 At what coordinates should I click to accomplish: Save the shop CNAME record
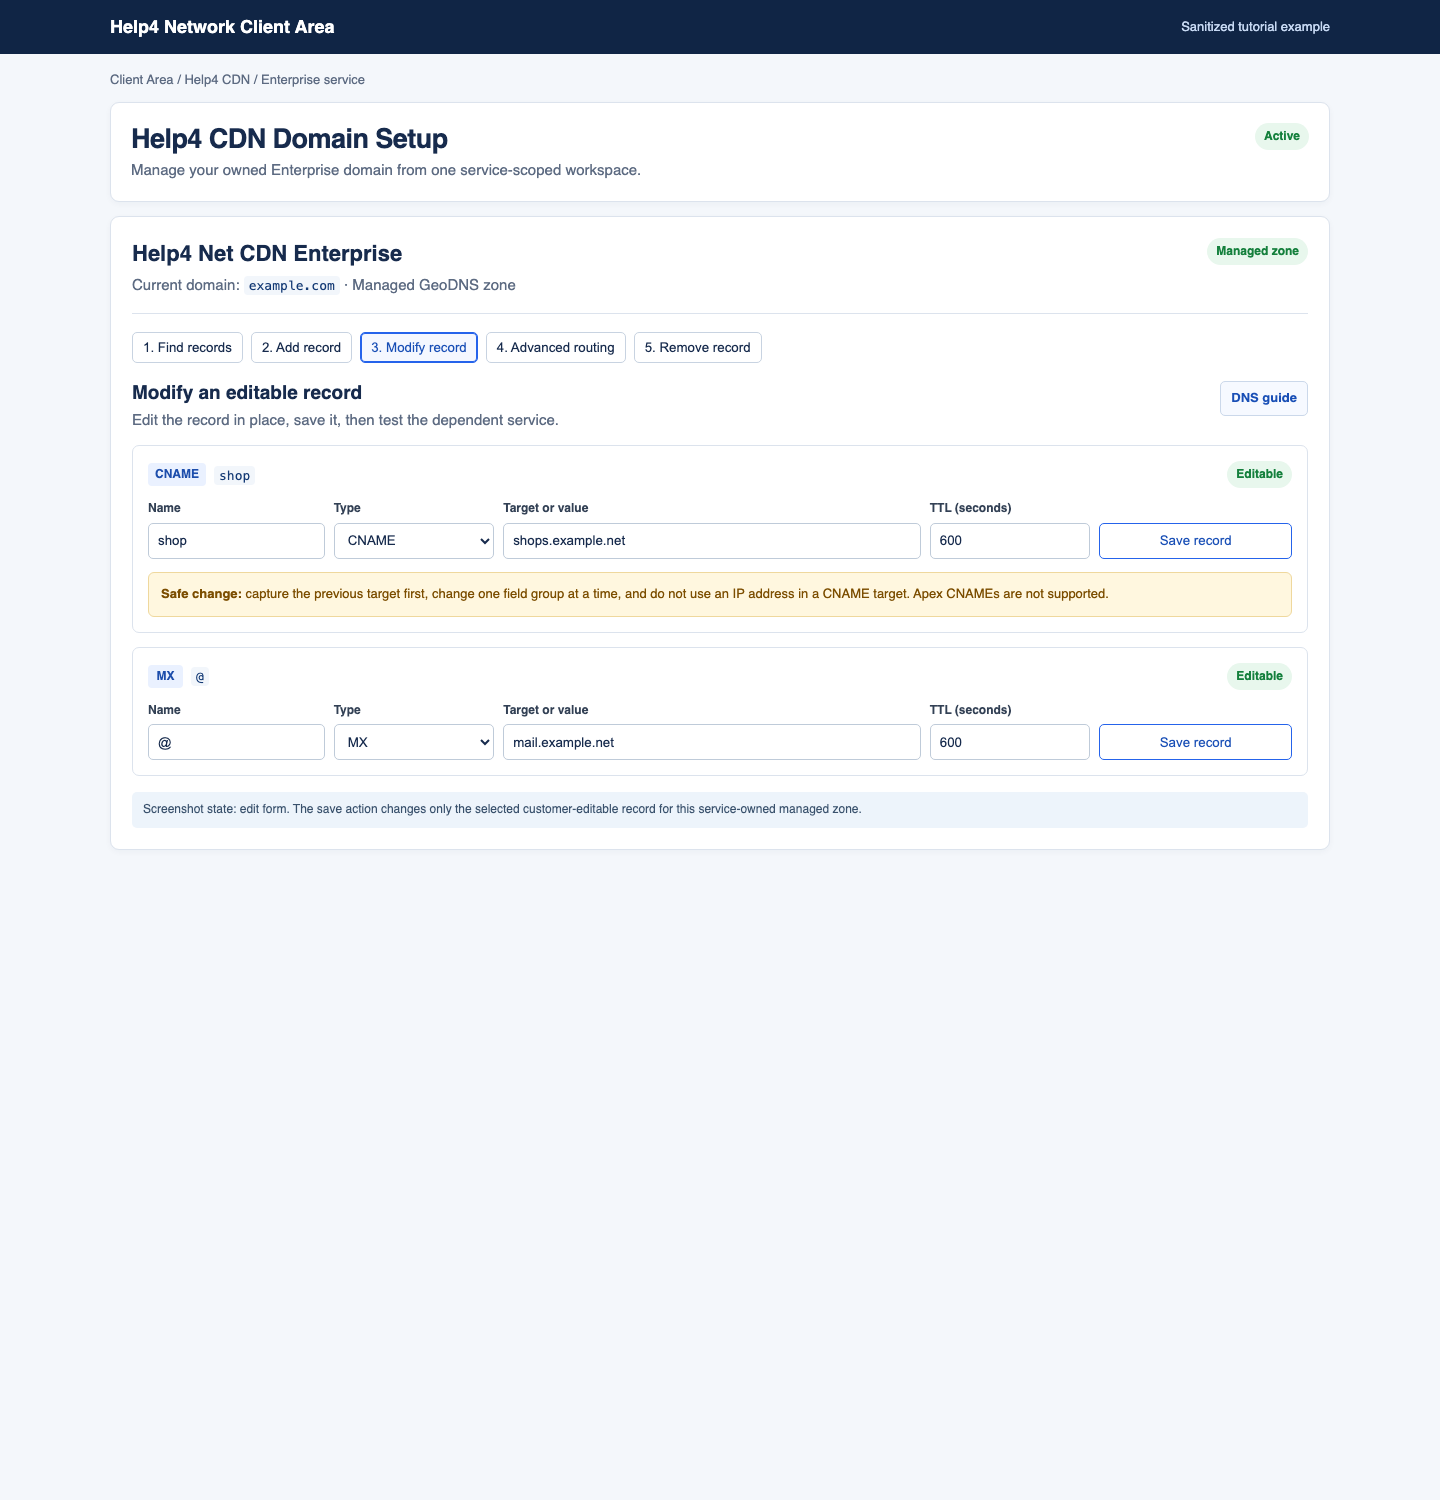[x=1195, y=541]
